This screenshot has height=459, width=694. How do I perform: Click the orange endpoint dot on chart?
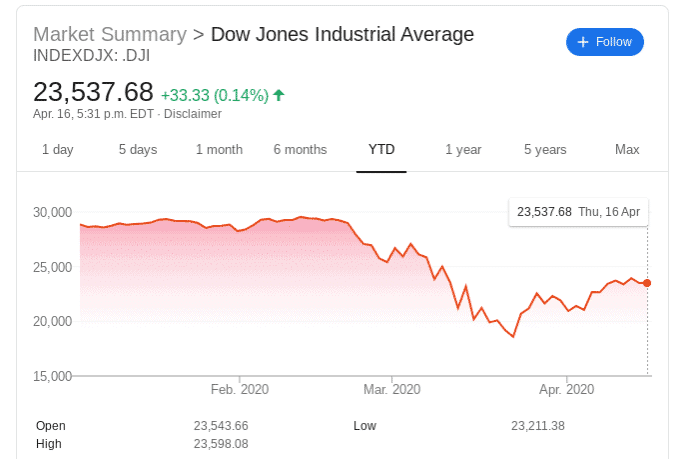point(647,283)
